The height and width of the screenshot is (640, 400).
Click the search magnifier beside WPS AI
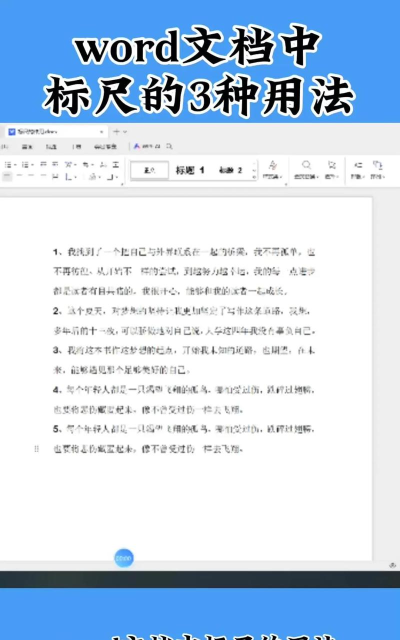[x=169, y=146]
